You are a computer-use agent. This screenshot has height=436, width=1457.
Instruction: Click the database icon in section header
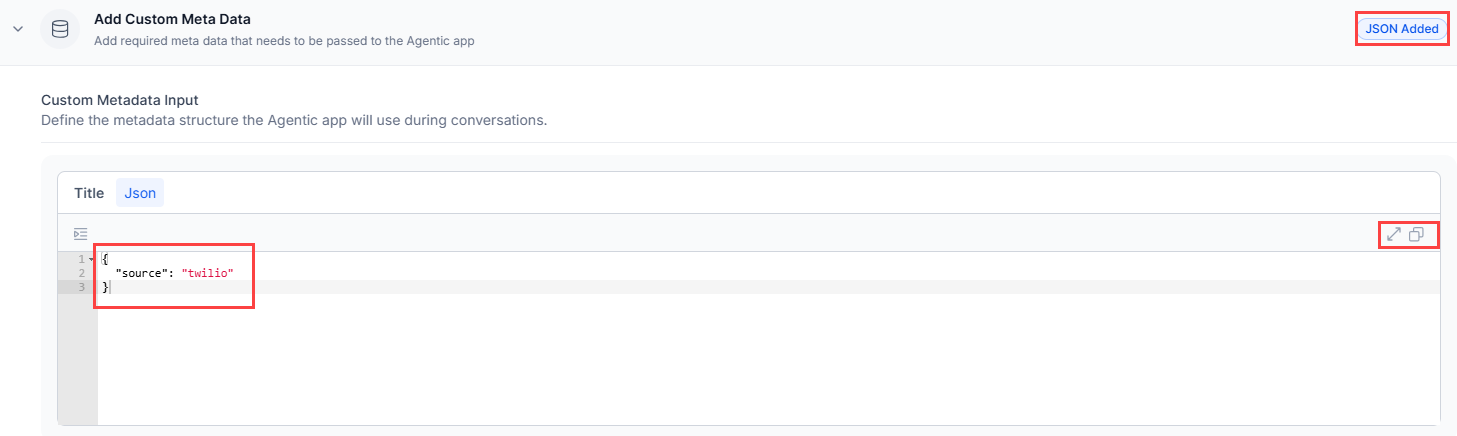[x=60, y=29]
